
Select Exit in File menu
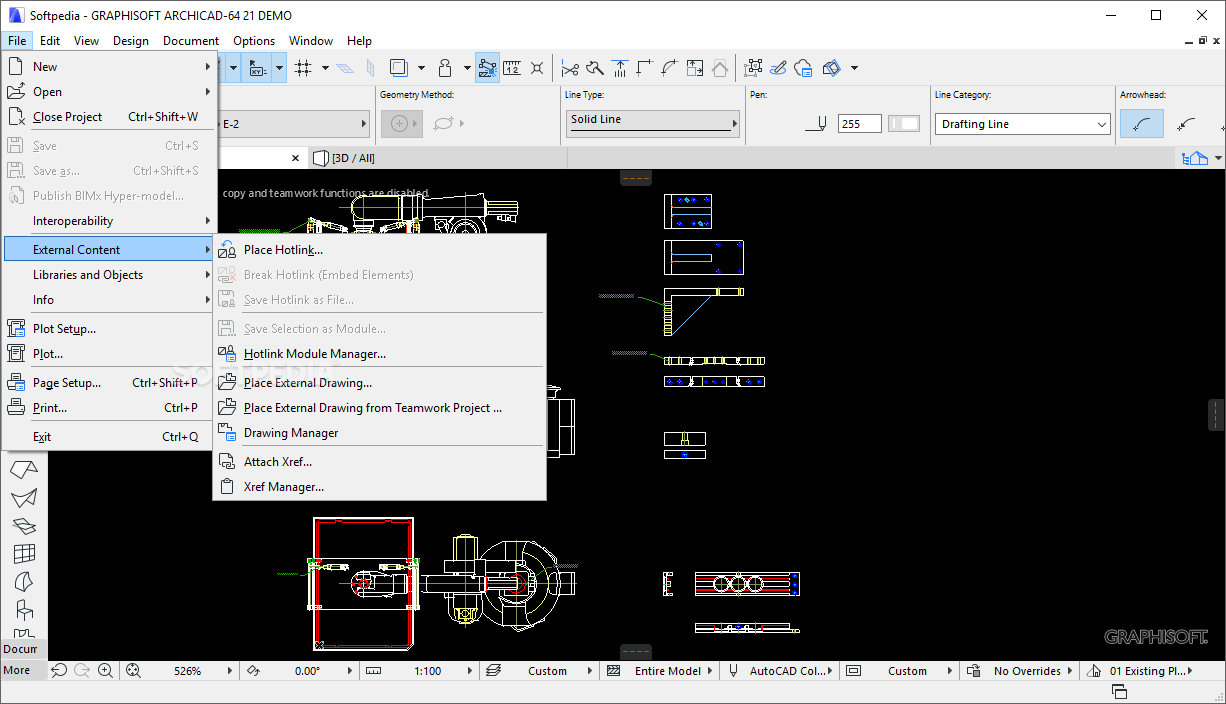(x=110, y=437)
